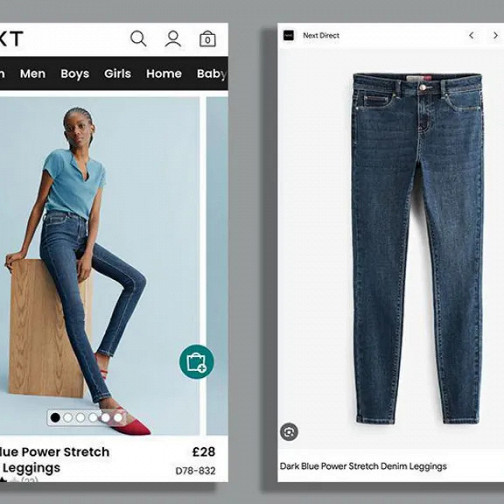
Task: Select the last carousel dot
Action: click(x=118, y=417)
